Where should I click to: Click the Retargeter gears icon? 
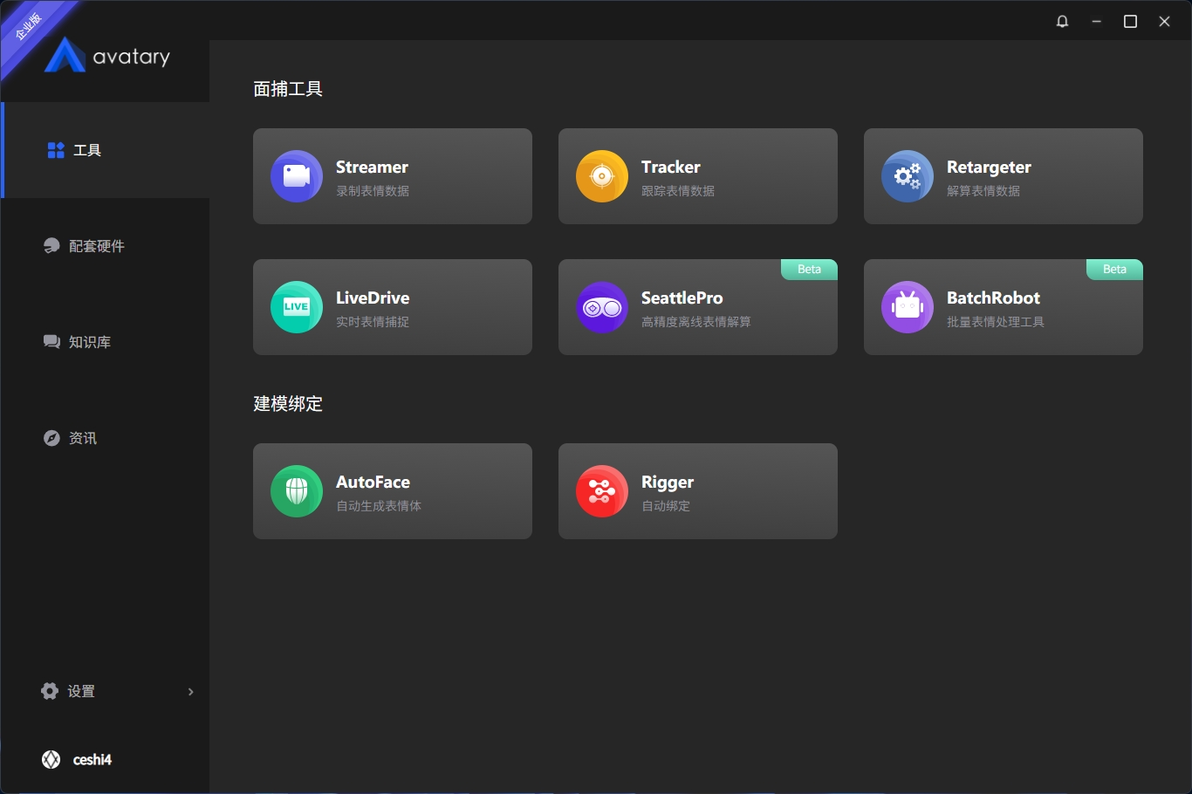[x=907, y=176]
